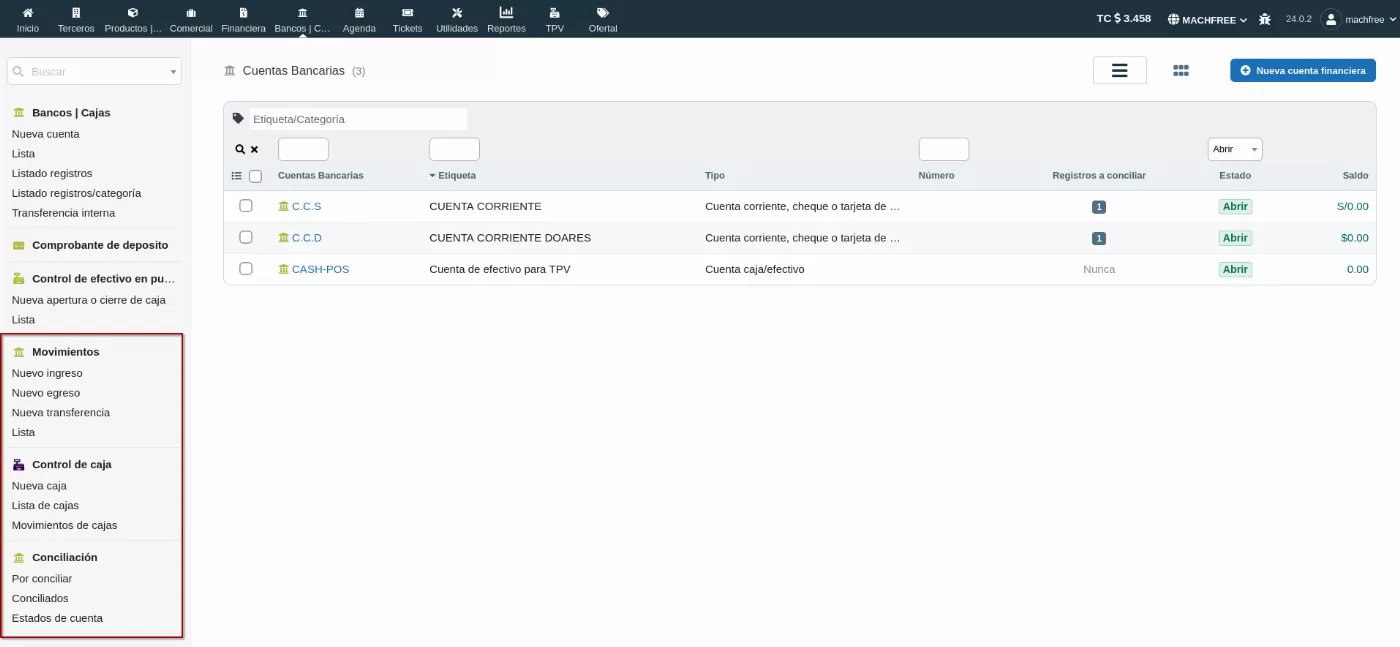Open the machfree user menu
Screen dimensions: 1400x647
coord(1357,19)
